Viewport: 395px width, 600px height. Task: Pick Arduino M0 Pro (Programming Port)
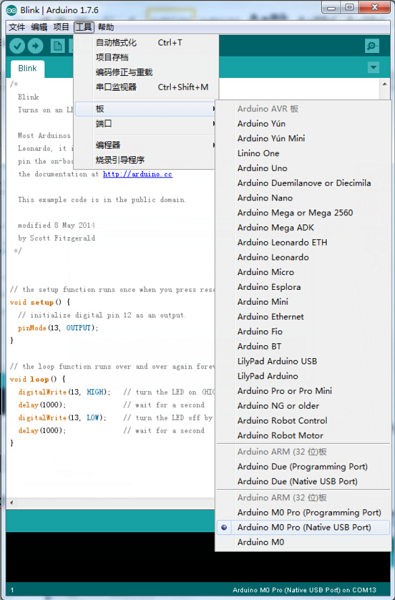pos(303,512)
